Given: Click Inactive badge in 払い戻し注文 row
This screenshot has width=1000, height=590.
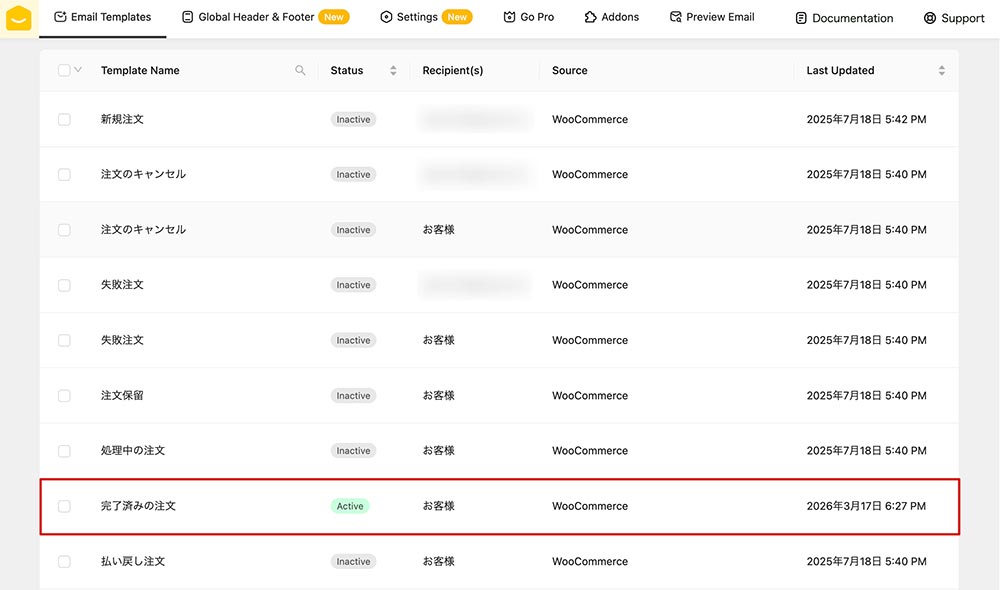Looking at the screenshot, I should click(x=353, y=562).
